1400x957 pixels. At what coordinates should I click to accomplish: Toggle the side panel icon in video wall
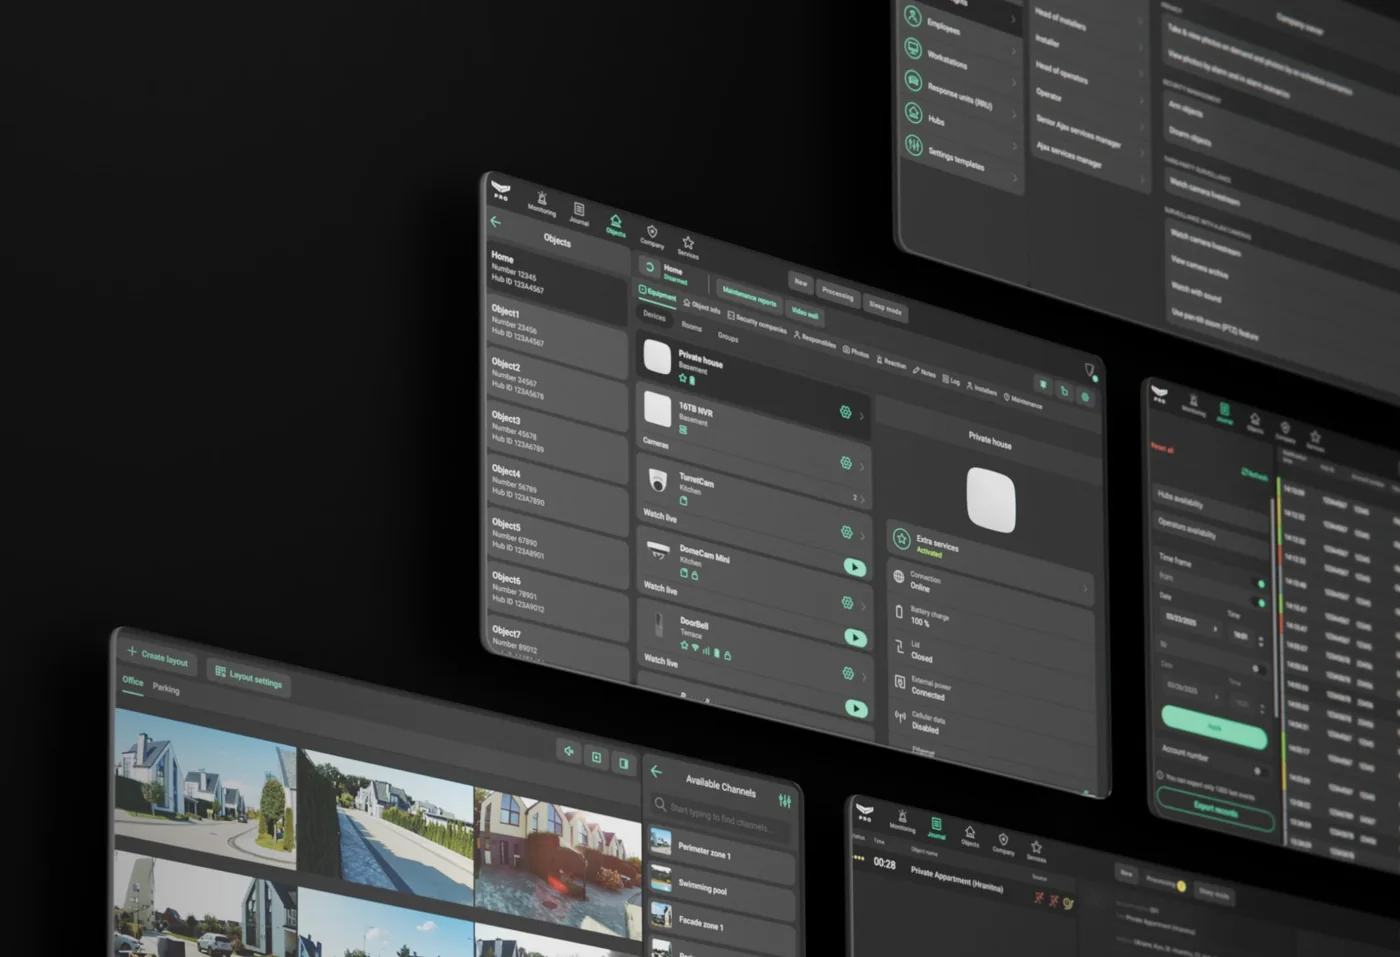pyautogui.click(x=624, y=764)
